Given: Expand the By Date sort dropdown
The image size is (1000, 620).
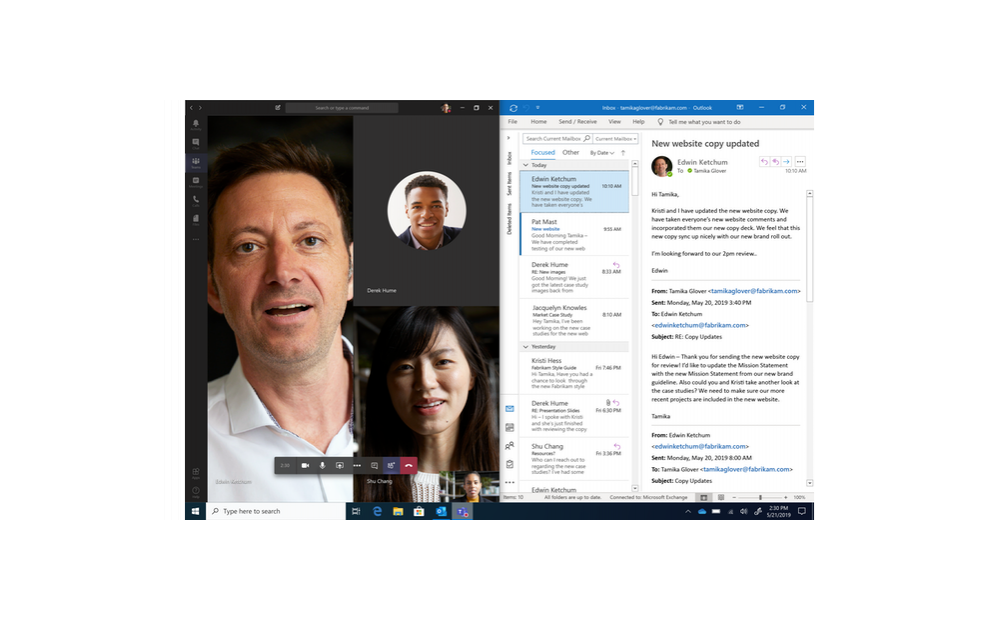Looking at the screenshot, I should 601,153.
